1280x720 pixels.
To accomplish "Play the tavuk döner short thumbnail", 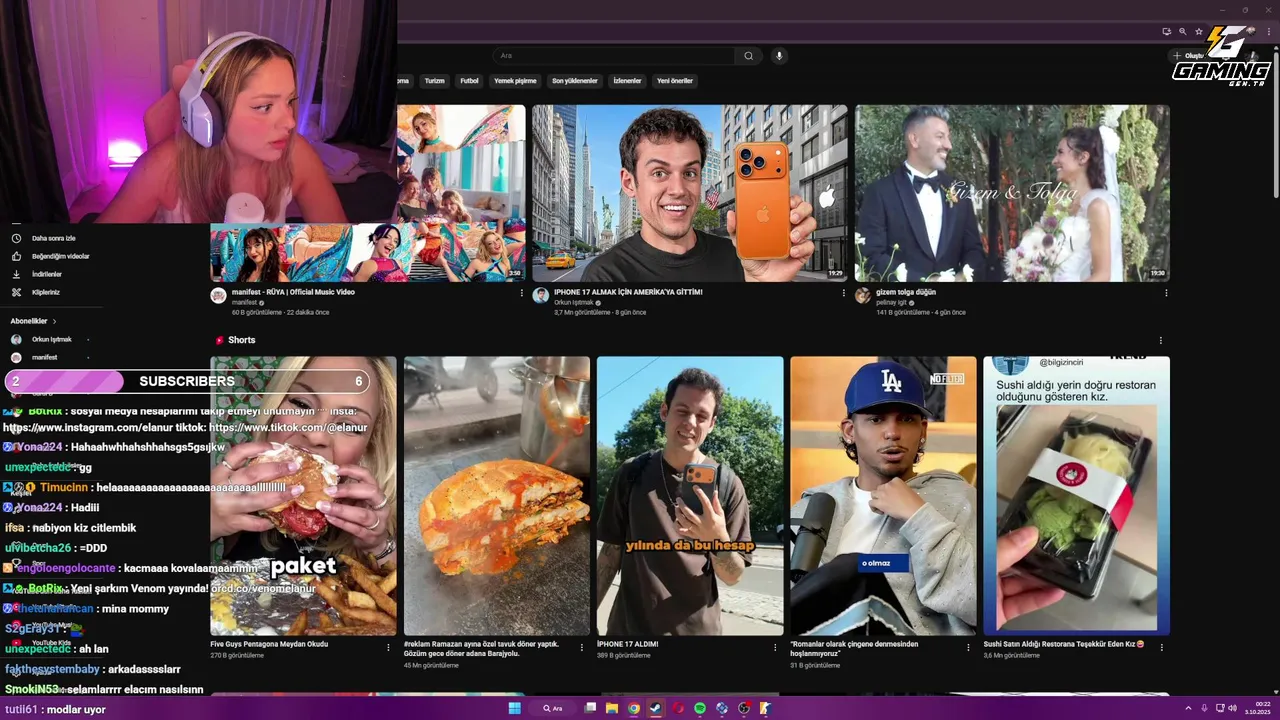I will click(497, 496).
